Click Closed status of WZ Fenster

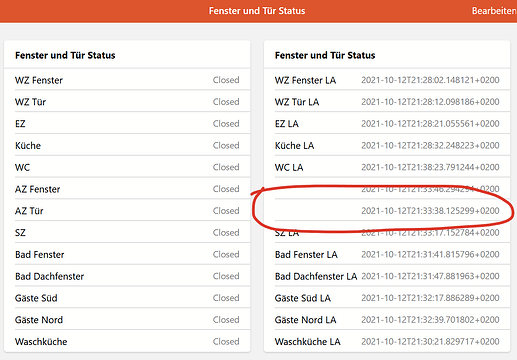tap(226, 80)
